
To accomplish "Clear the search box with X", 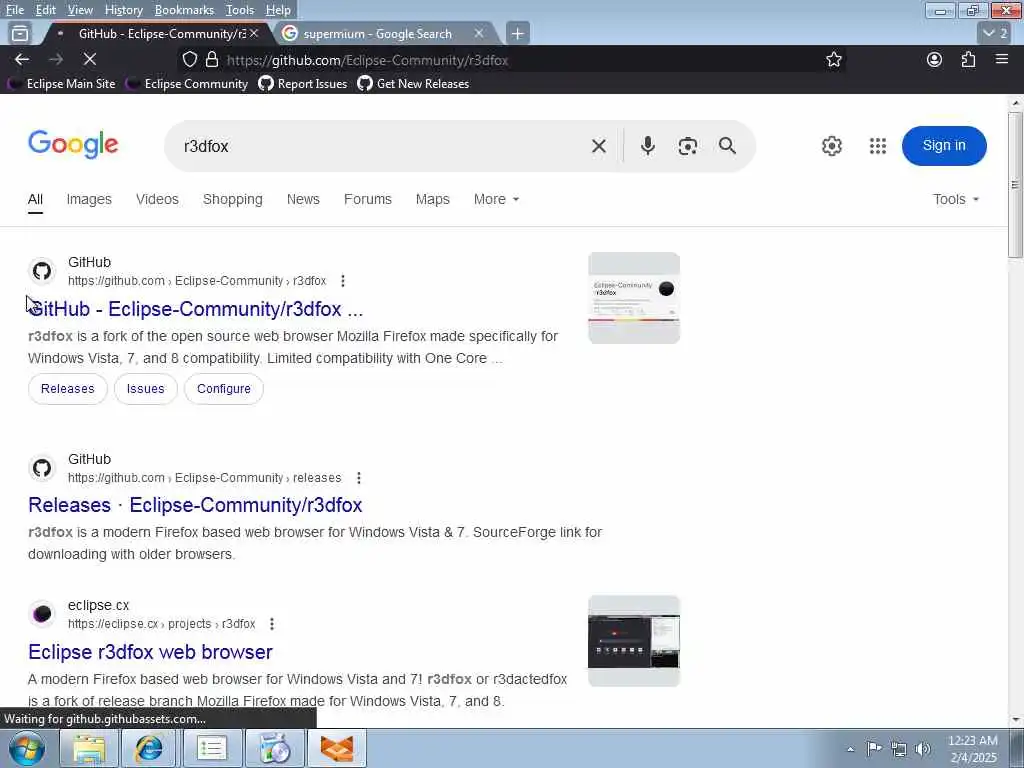I will (598, 146).
